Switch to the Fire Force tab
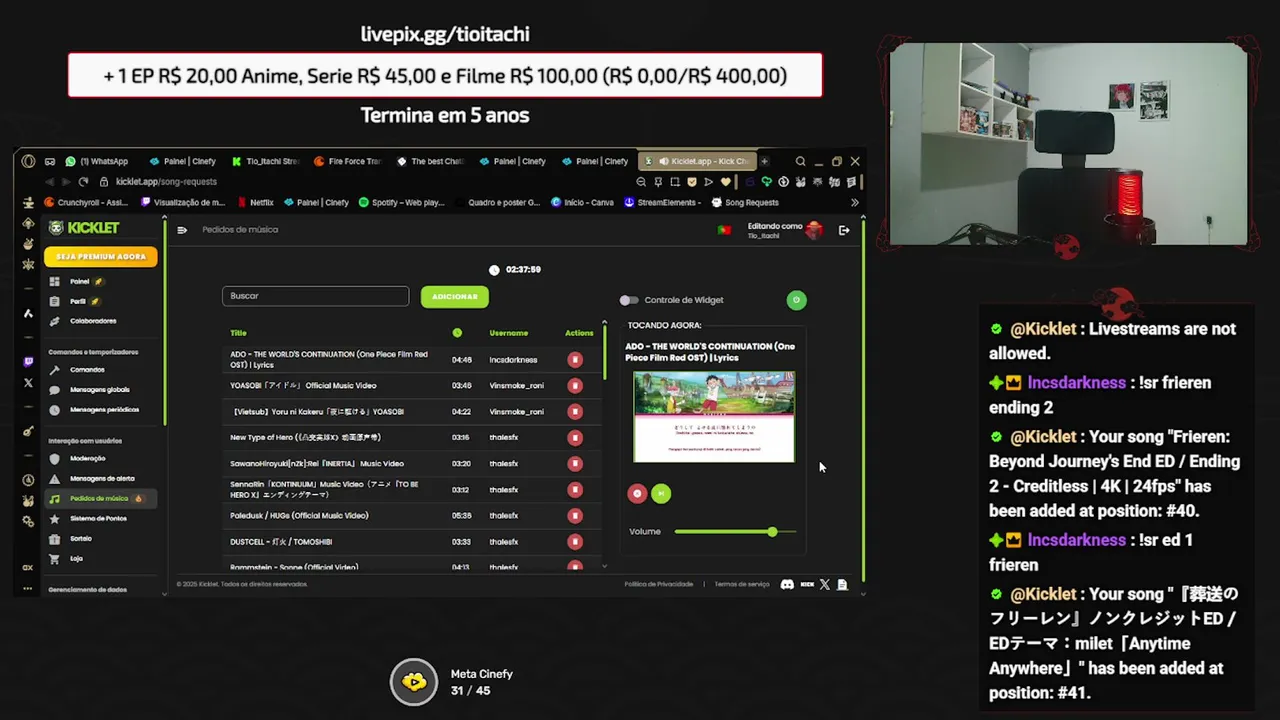The image size is (1280, 720). 347,161
